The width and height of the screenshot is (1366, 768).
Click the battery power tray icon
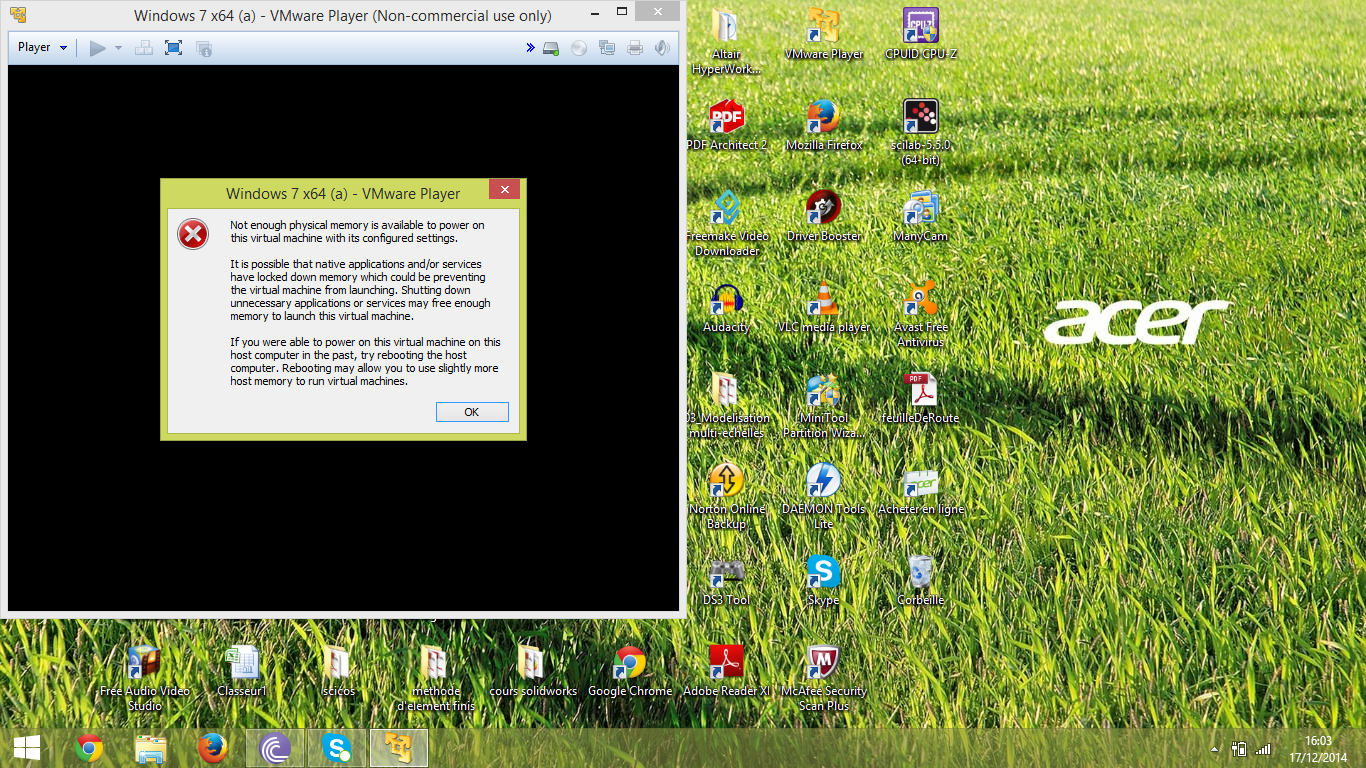1239,748
